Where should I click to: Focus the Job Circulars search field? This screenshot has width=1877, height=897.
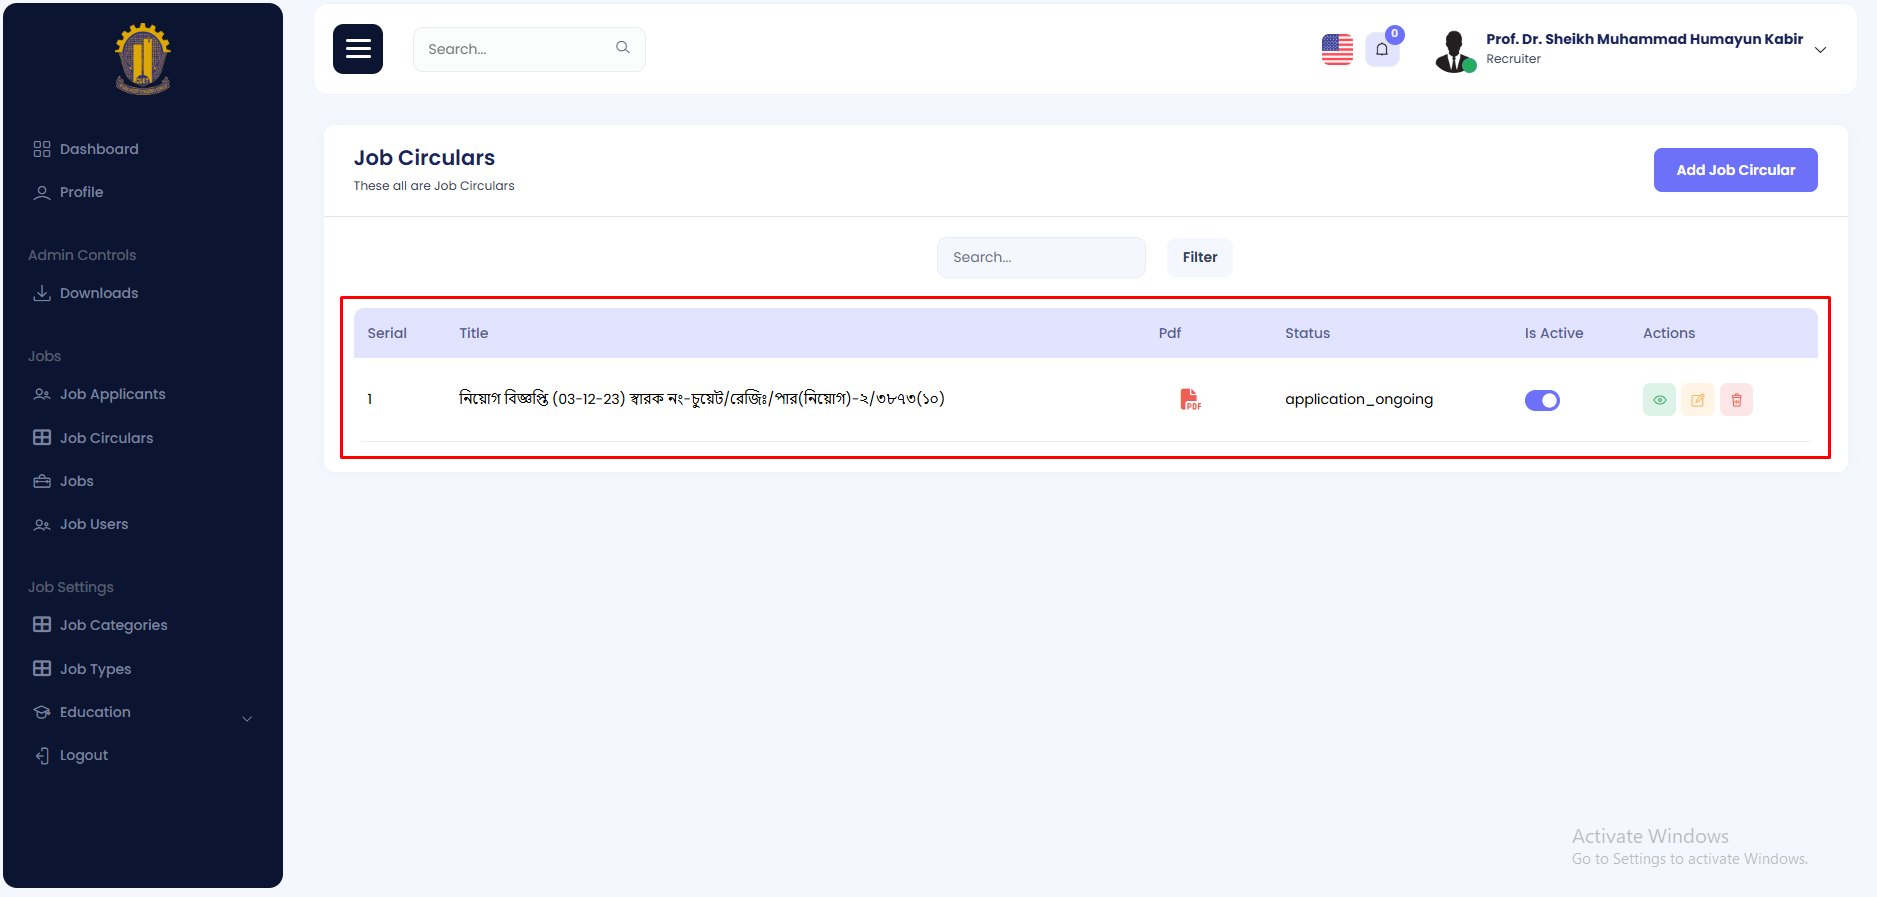click(1040, 257)
